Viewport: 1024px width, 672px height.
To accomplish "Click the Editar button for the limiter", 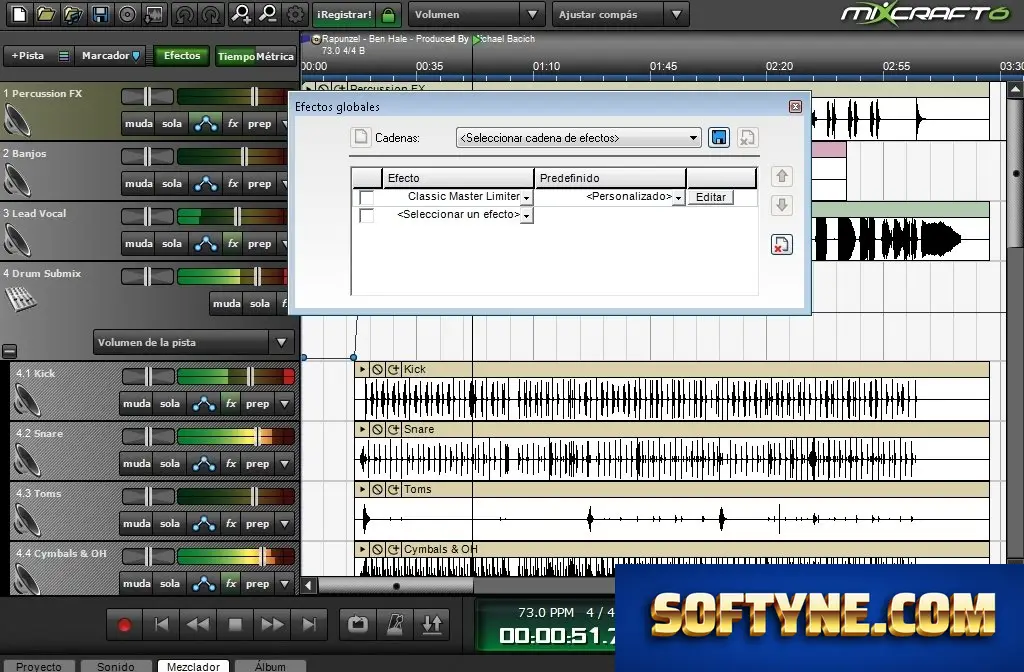I will pyautogui.click(x=711, y=197).
